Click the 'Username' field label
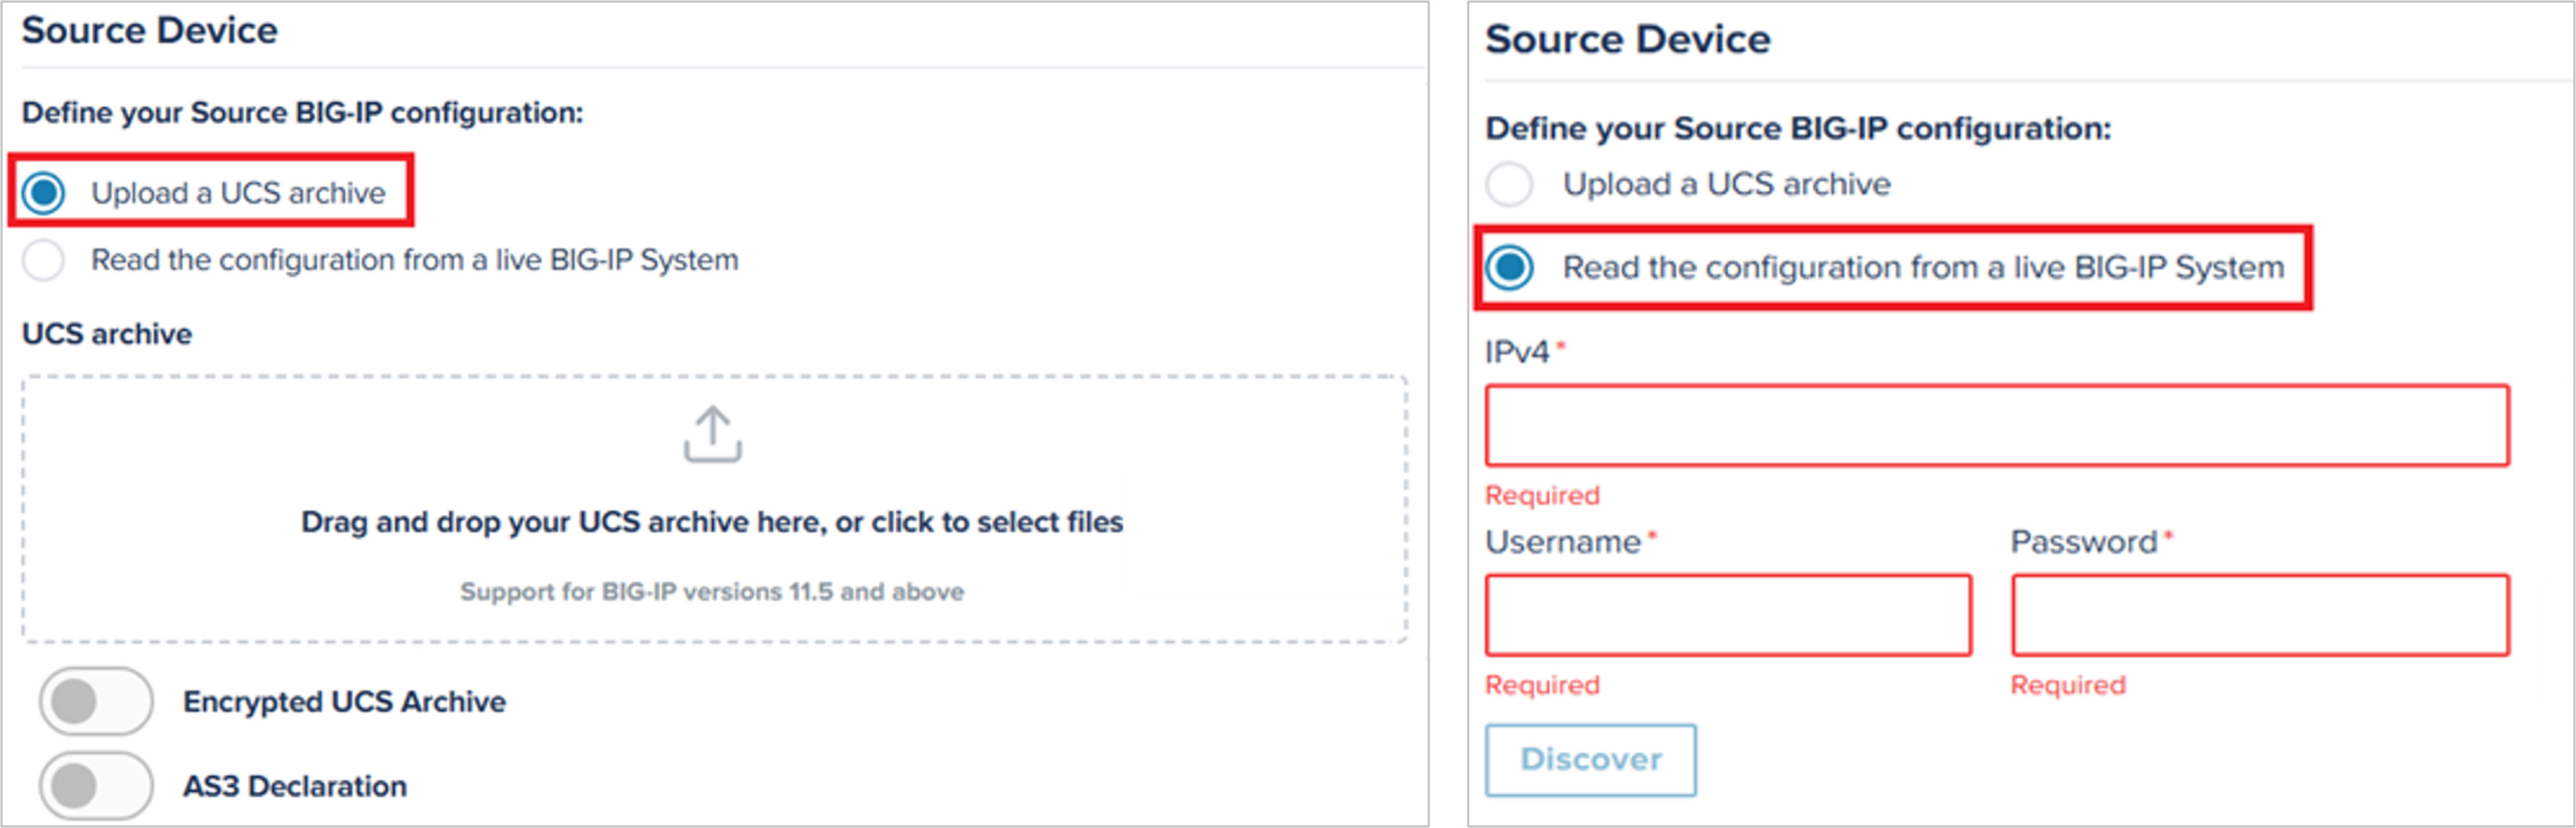The width and height of the screenshot is (2576, 828). pos(1563,542)
